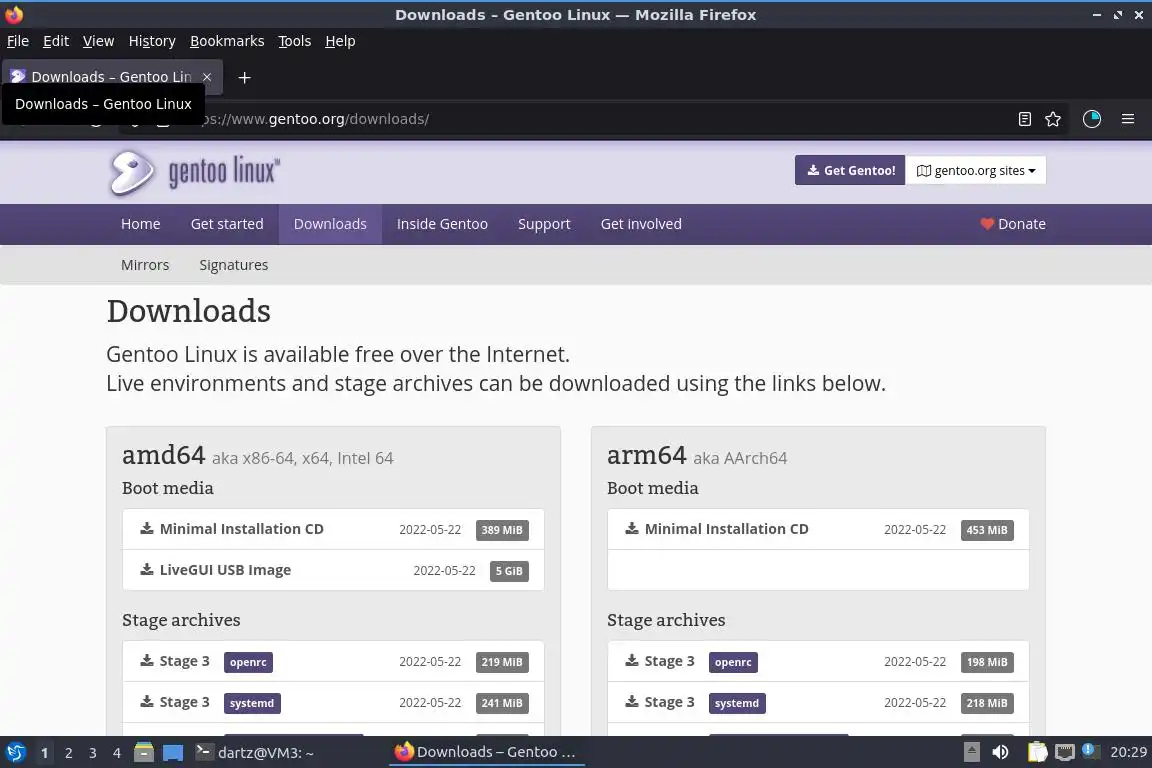1152x768 pixels.
Task: Open file manager icon in taskbar
Action: (144, 753)
